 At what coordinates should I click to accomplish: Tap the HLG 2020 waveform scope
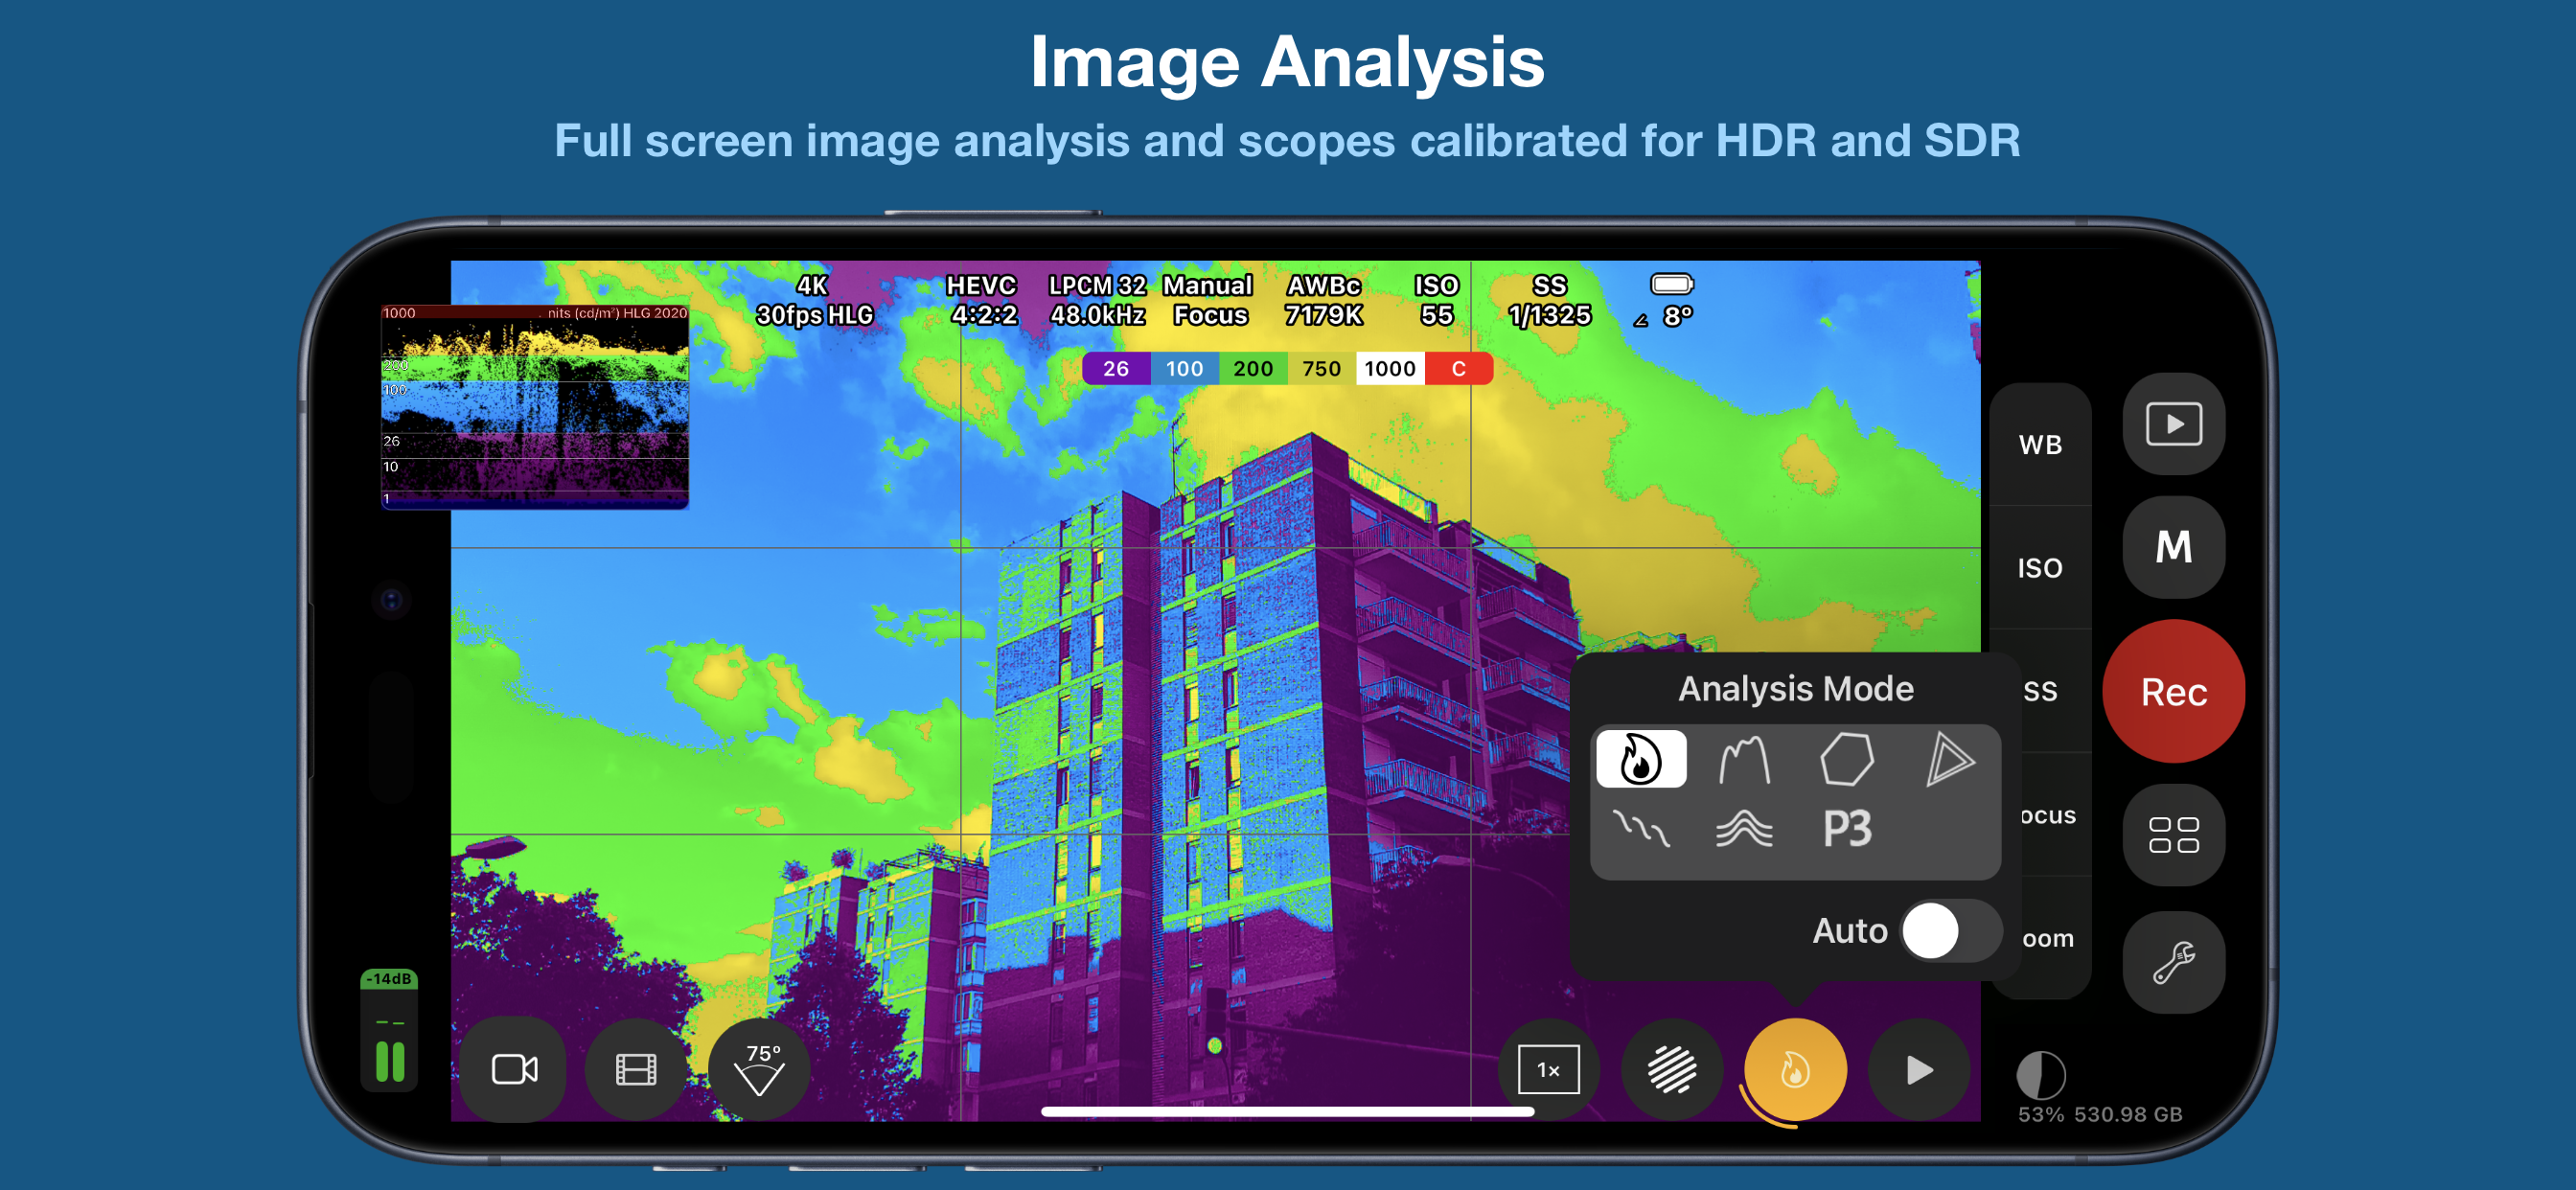[x=535, y=407]
